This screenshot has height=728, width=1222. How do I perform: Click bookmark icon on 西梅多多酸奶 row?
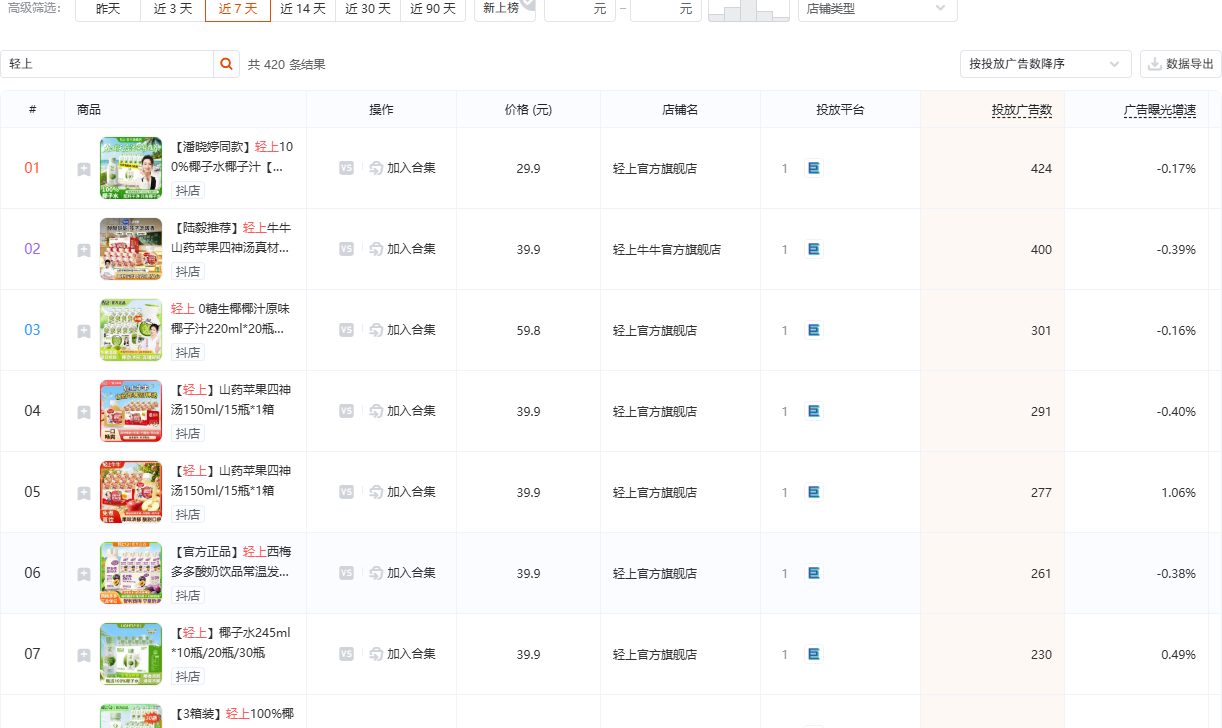[84, 574]
